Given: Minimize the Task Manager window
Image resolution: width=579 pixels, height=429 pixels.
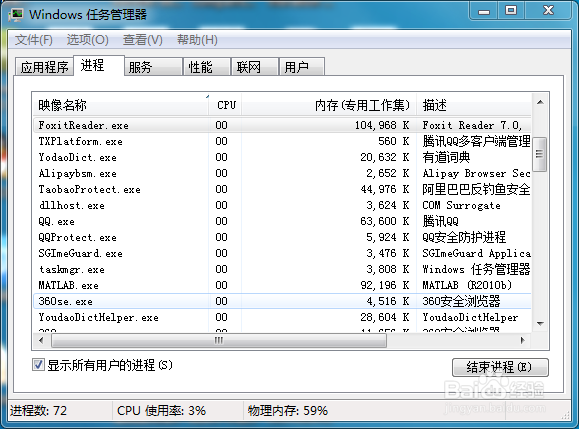Looking at the screenshot, I should (484, 11).
